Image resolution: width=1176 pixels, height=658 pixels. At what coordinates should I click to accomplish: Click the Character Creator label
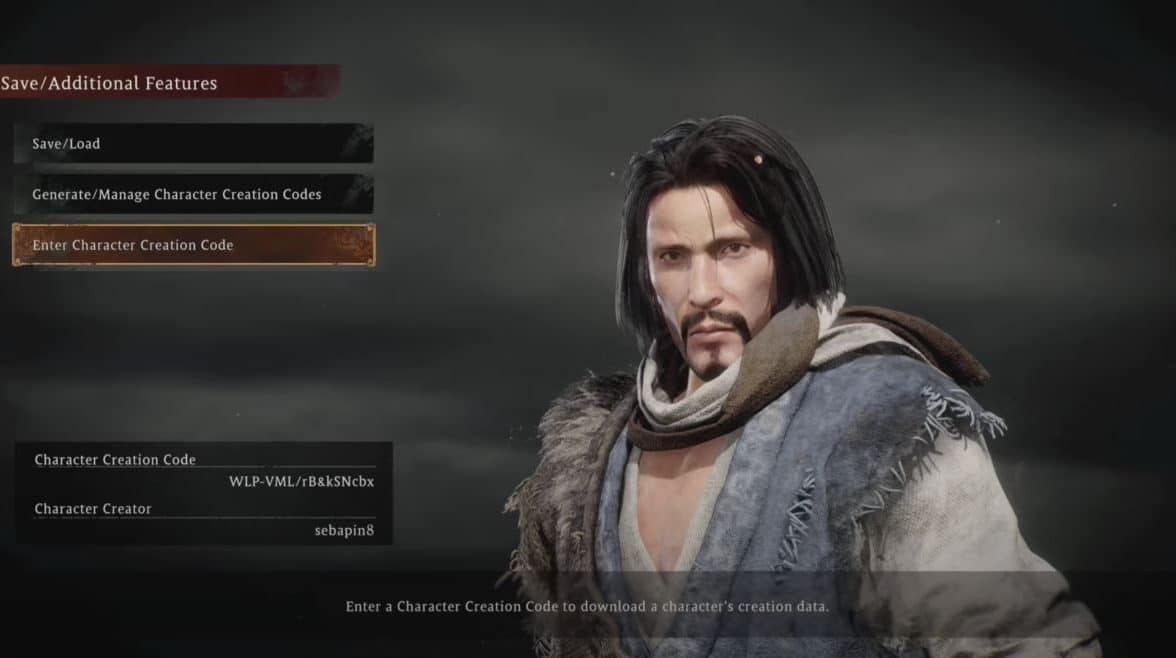point(93,509)
